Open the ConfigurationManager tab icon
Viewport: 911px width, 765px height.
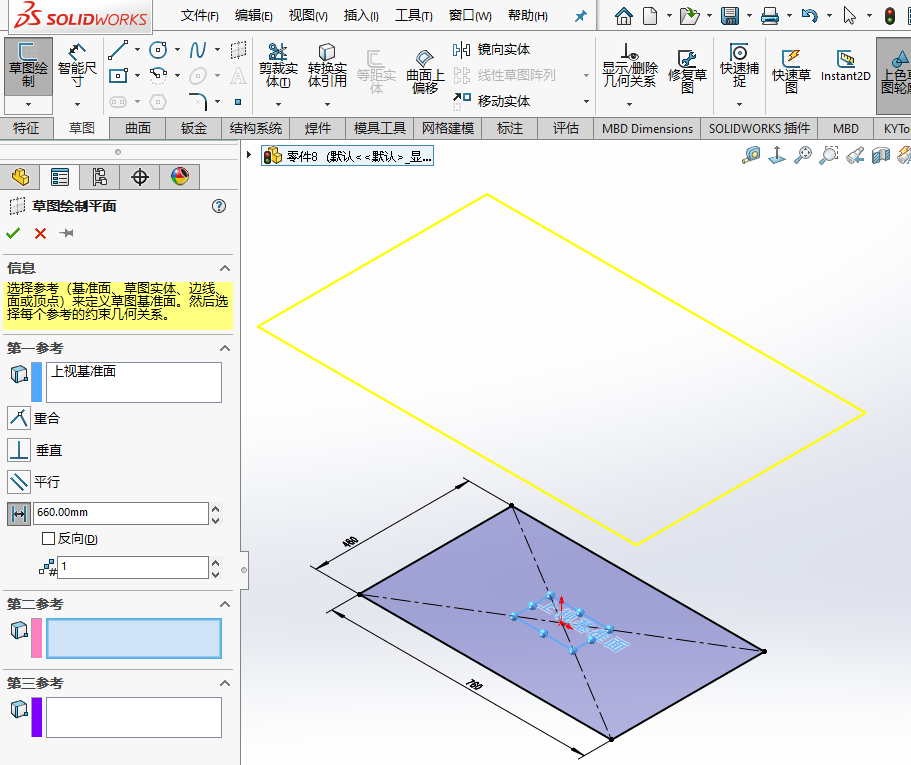click(99, 177)
